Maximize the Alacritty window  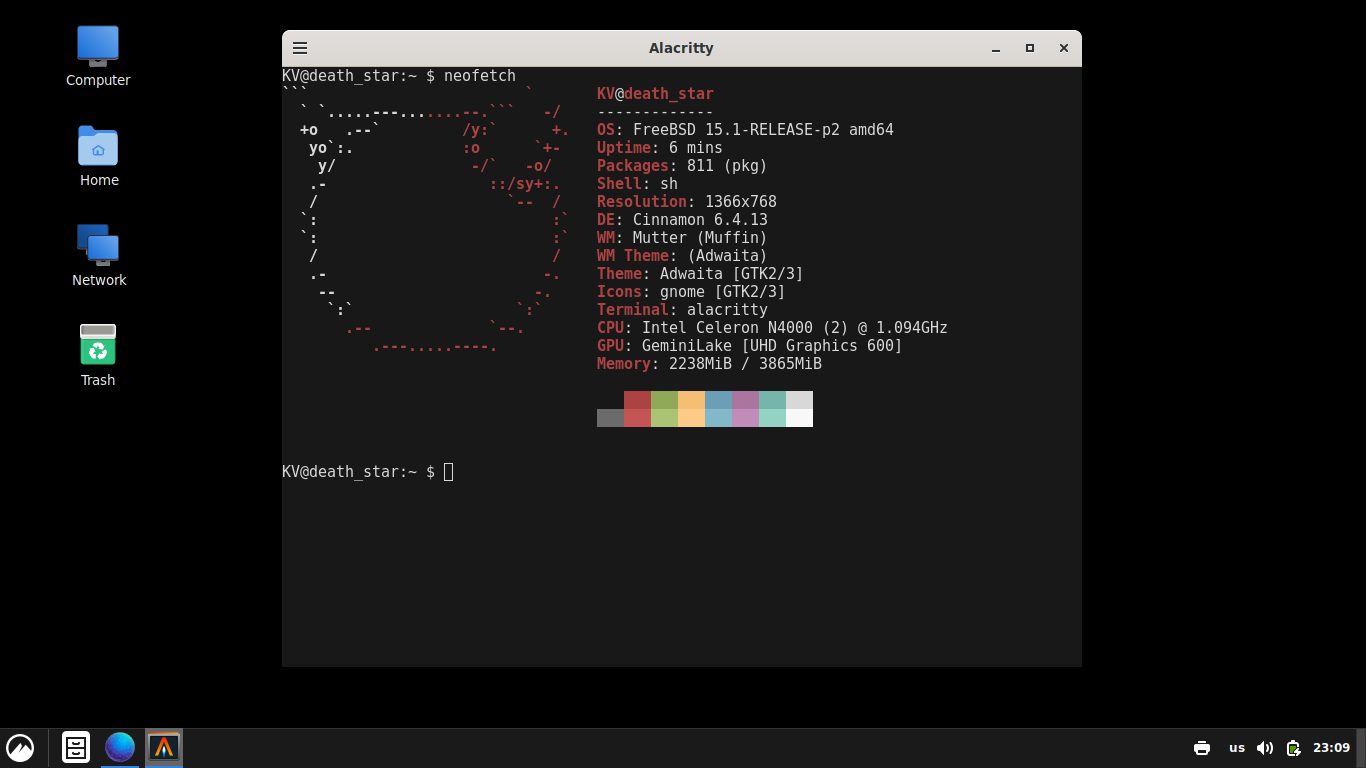tap(1030, 48)
